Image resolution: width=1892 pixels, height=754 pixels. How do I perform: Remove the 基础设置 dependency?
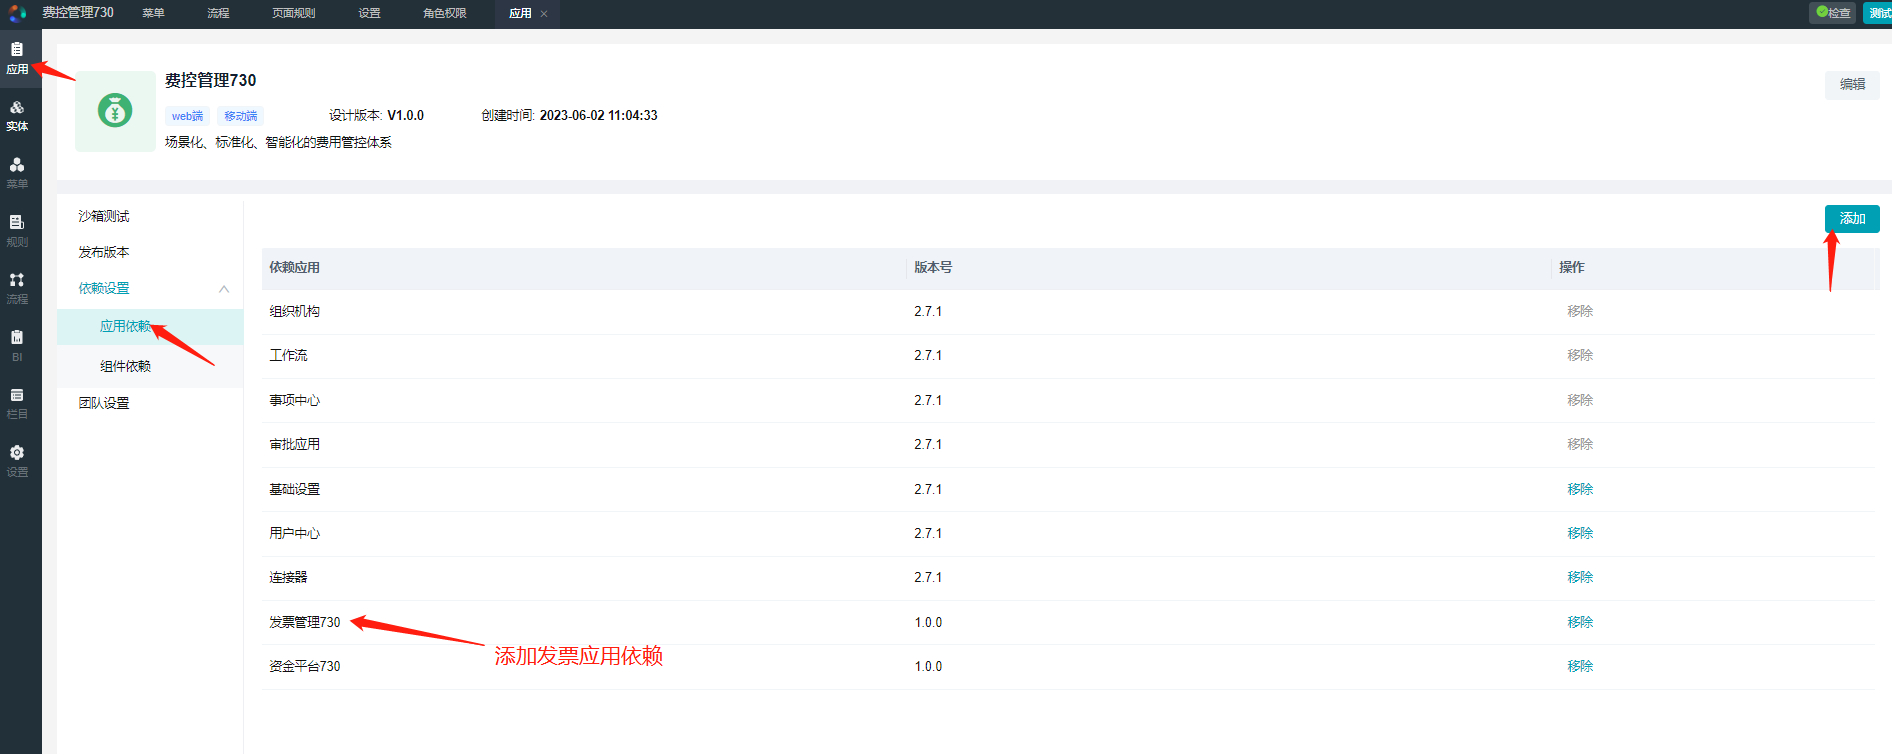coord(1580,489)
